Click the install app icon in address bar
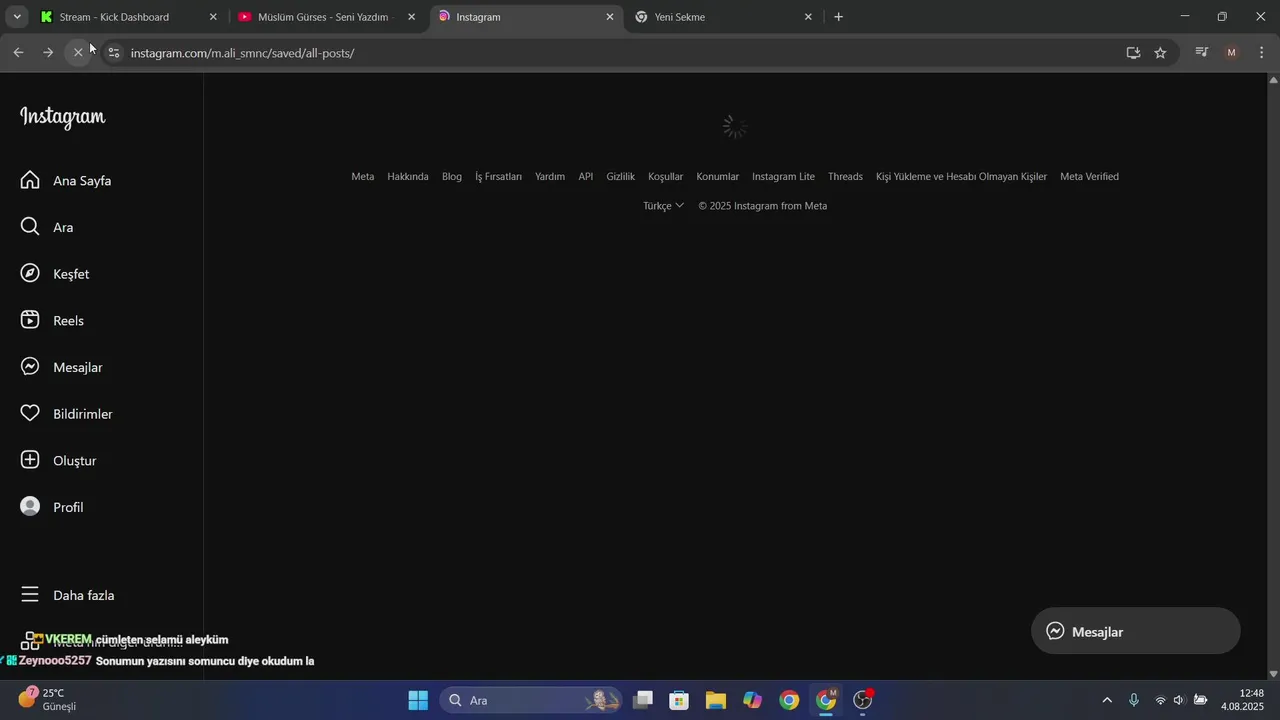1280x720 pixels. [x=1133, y=53]
